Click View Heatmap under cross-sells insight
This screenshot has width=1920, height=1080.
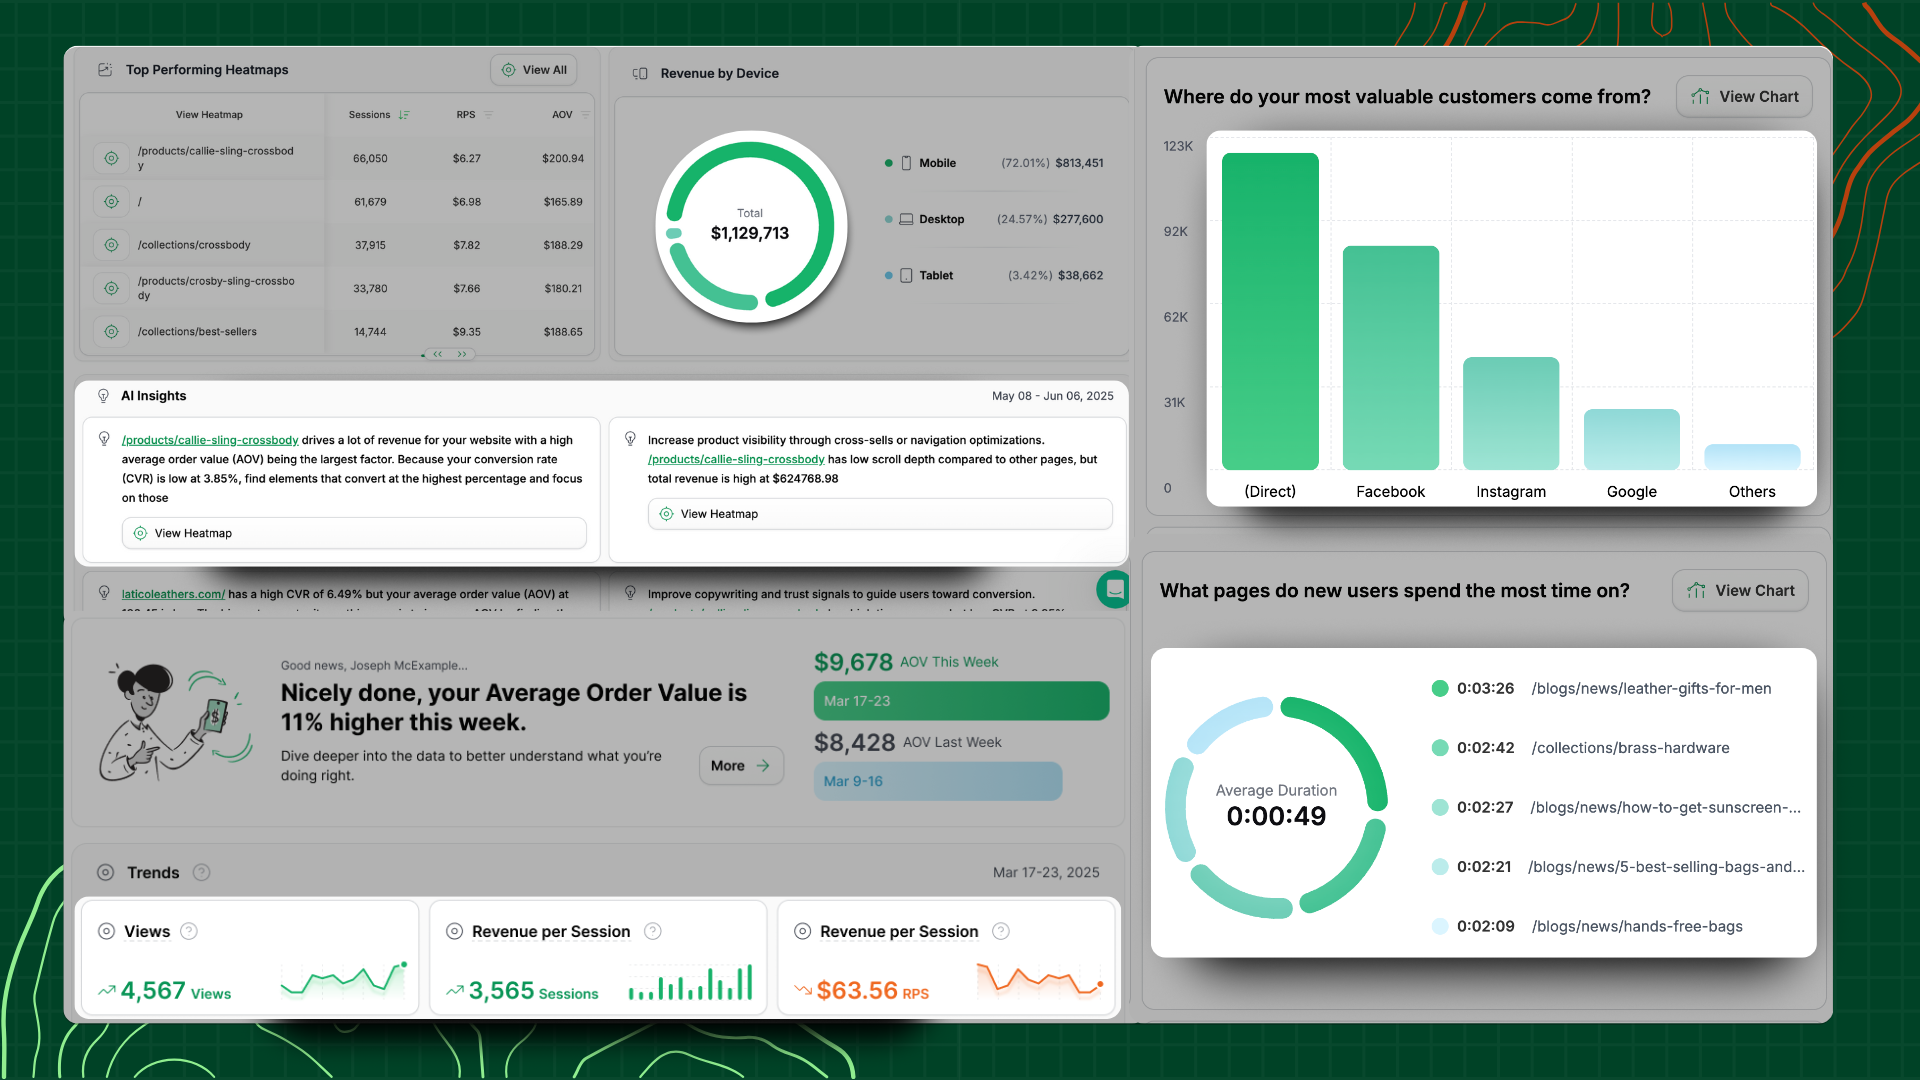click(x=880, y=514)
